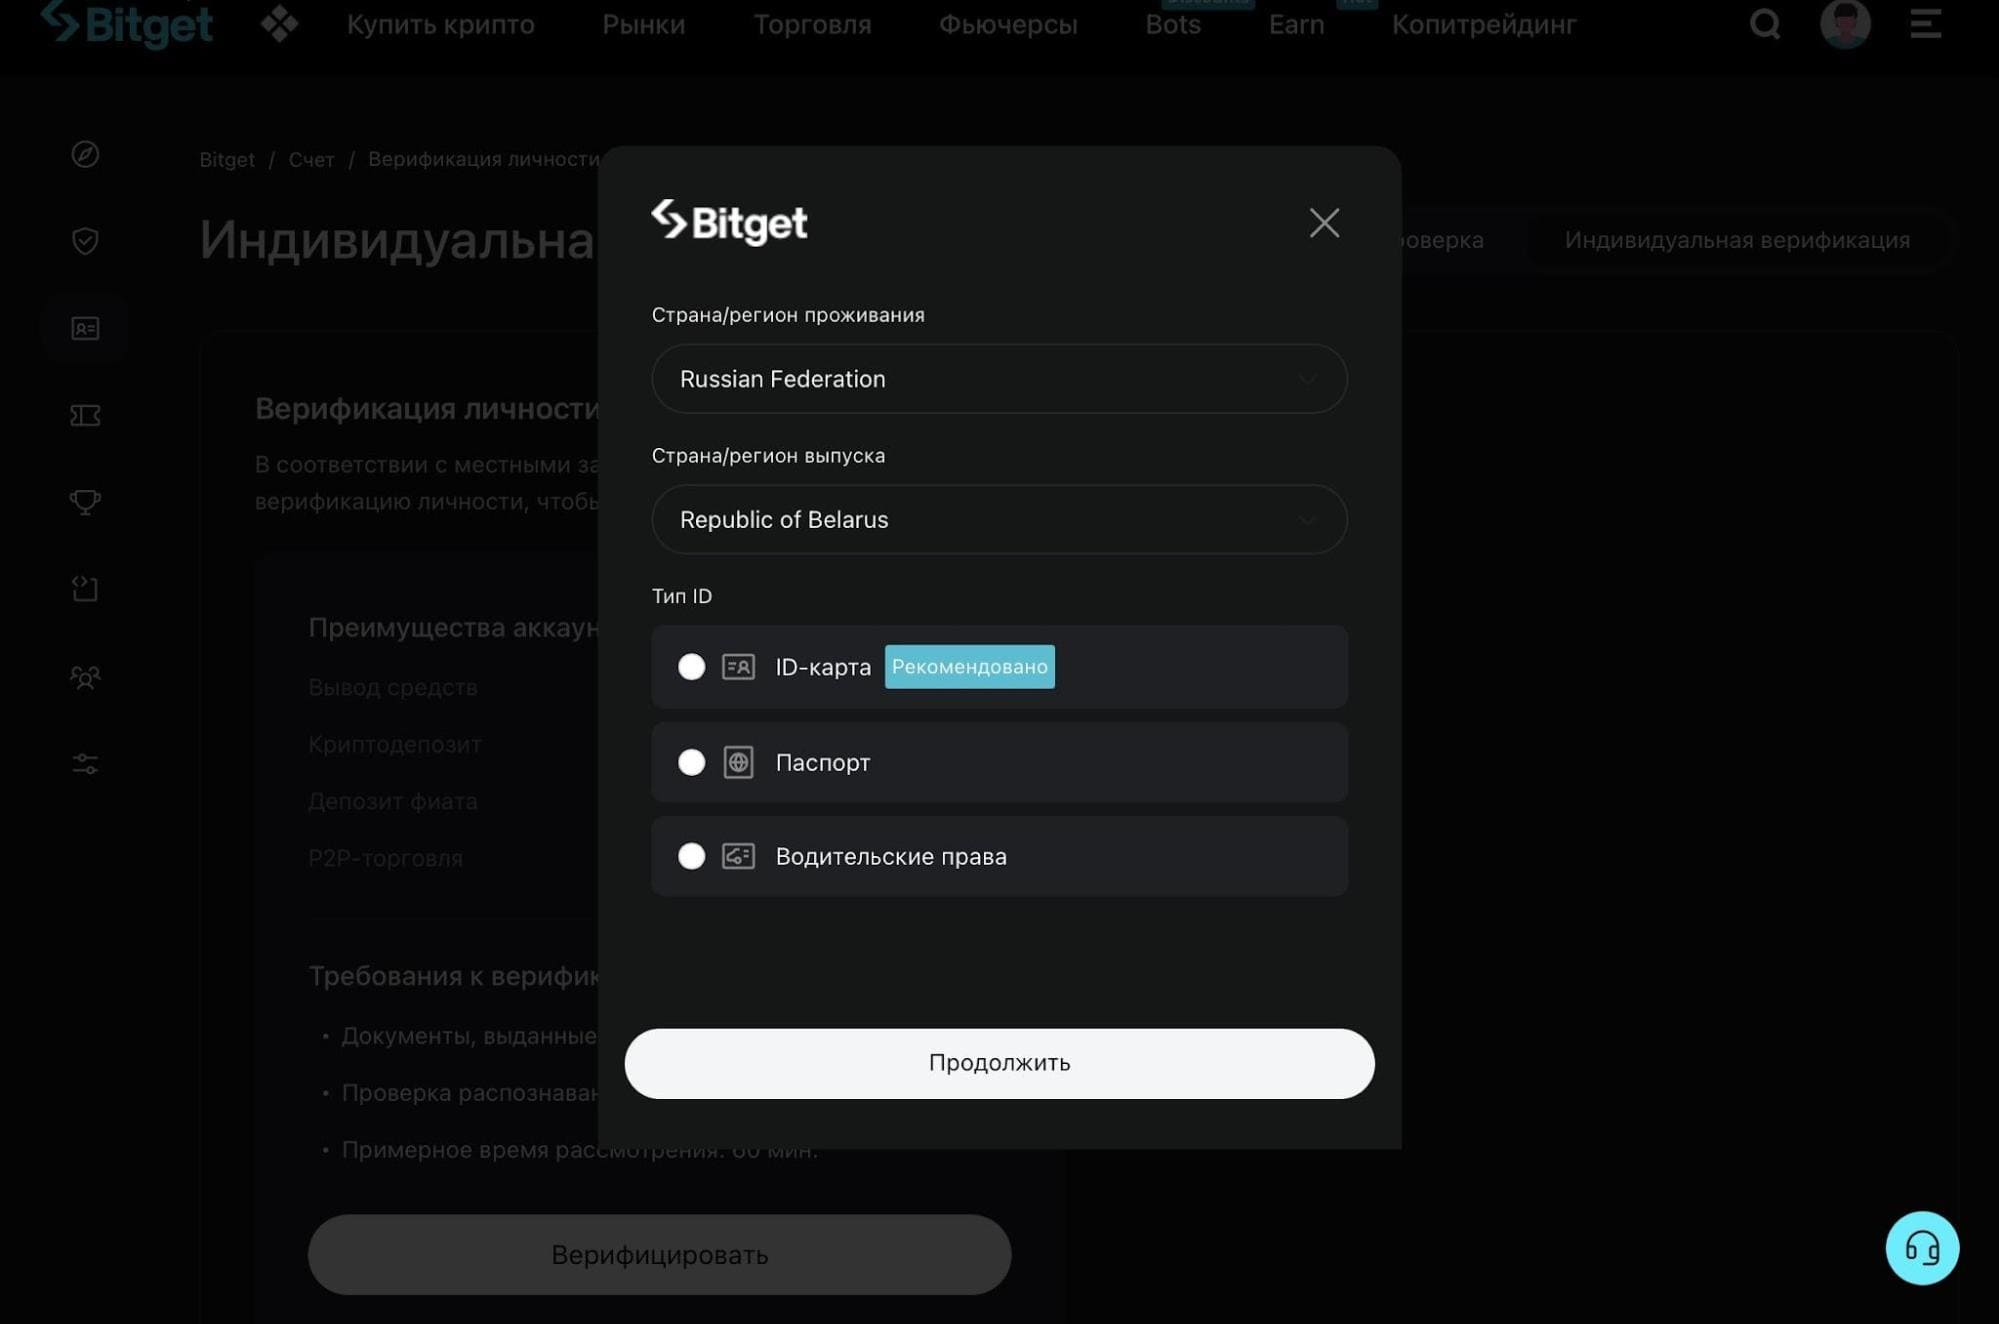Open Торговля menu

(x=812, y=24)
